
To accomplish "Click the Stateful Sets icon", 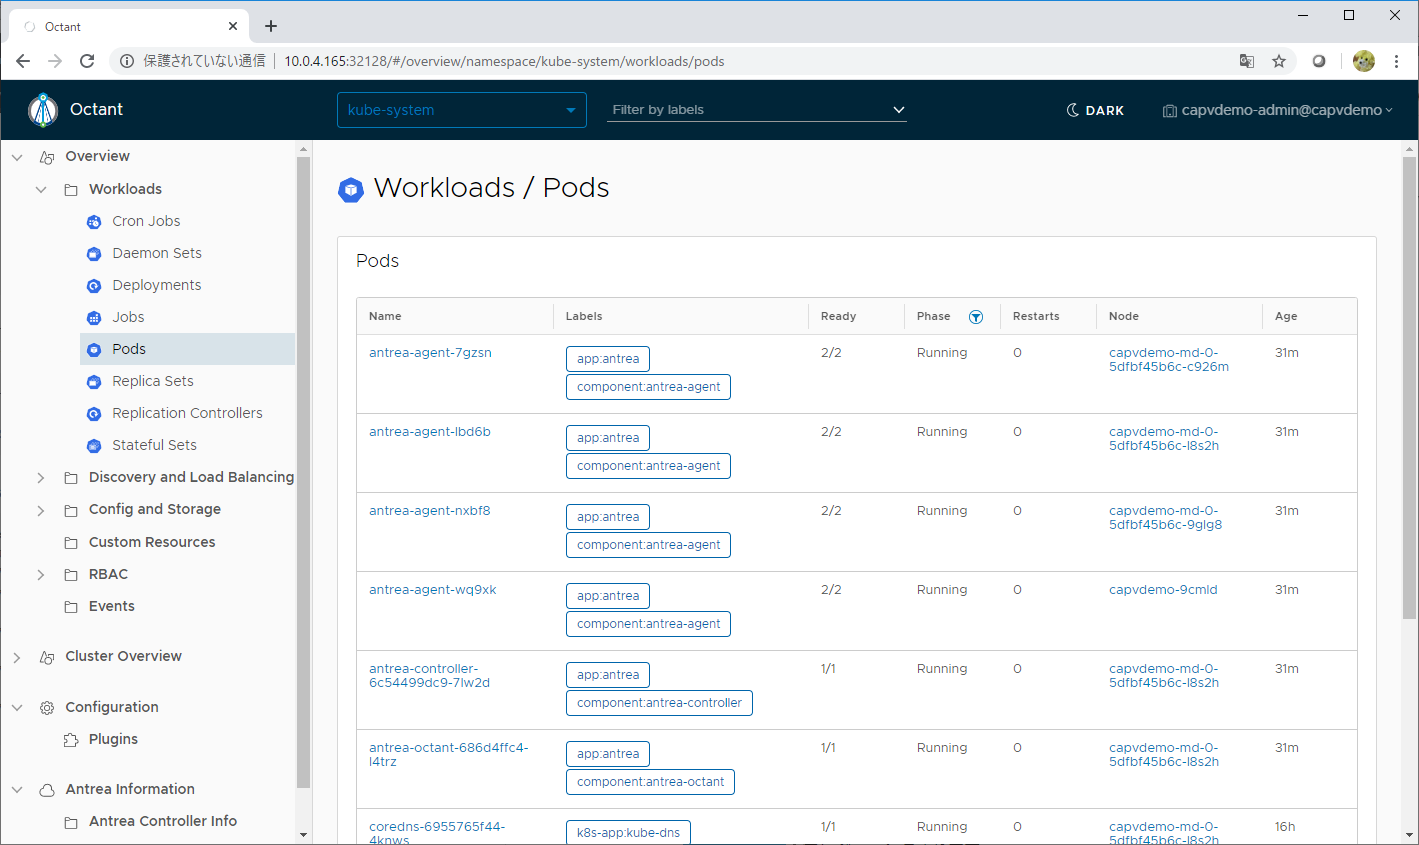I will (x=94, y=446).
